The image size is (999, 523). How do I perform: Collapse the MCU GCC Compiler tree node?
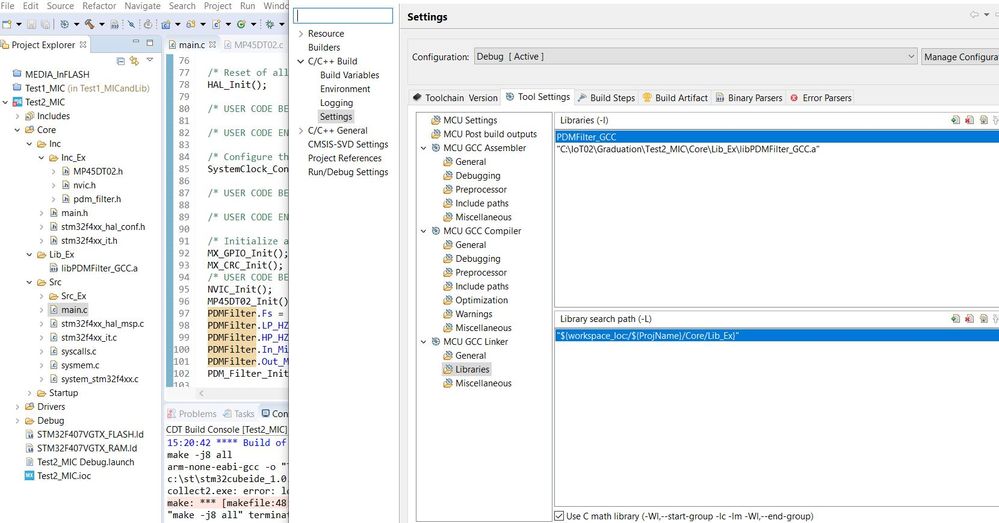[x=423, y=231]
